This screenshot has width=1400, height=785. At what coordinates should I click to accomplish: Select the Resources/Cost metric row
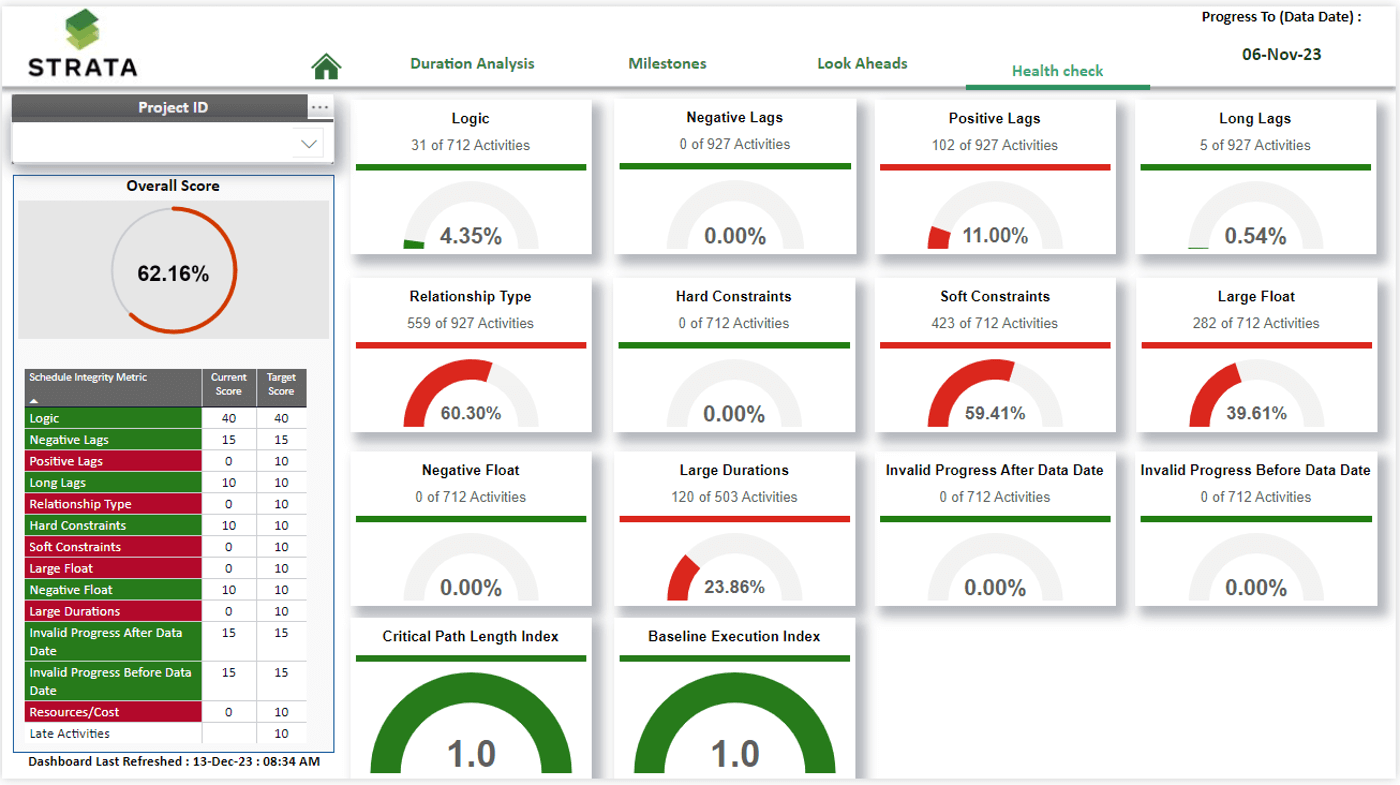click(x=112, y=711)
